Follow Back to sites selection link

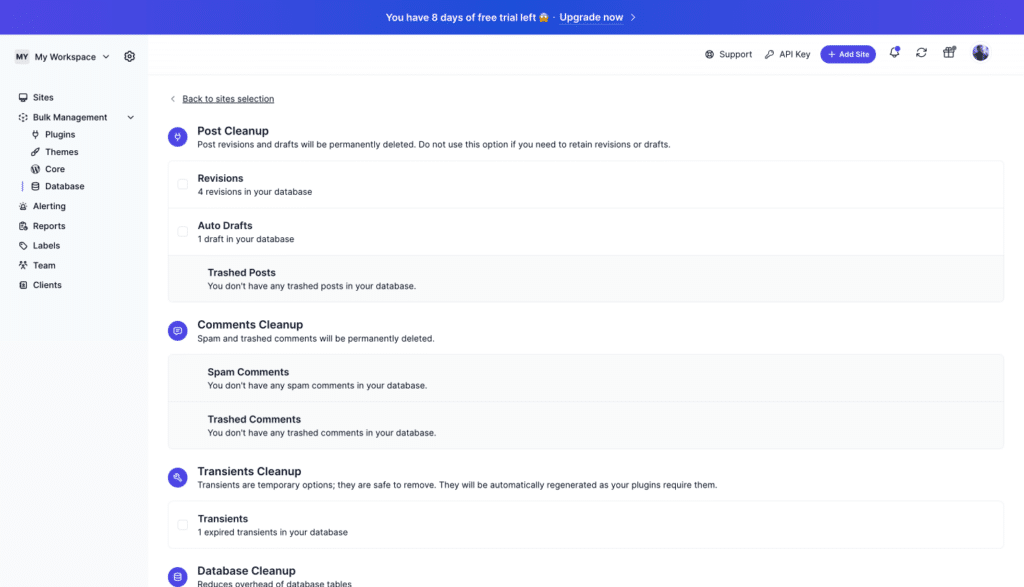(x=228, y=99)
